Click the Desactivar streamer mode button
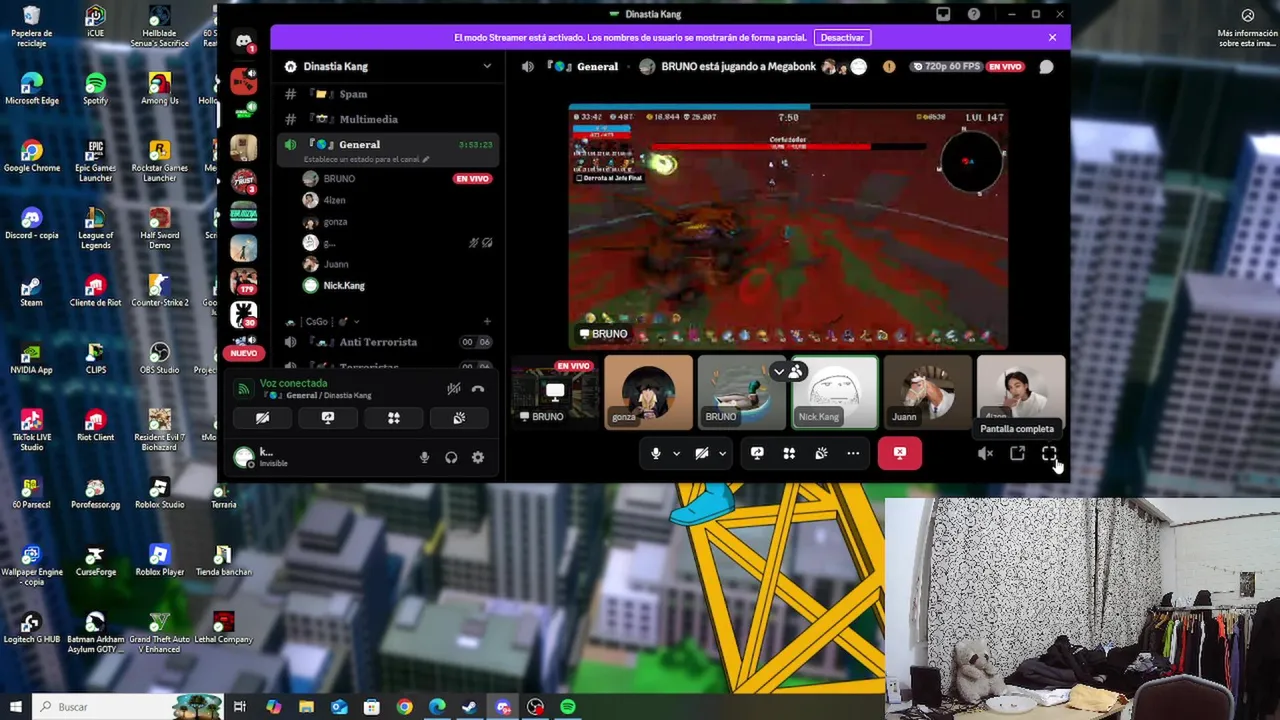Viewport: 1280px width, 720px height. tap(842, 38)
